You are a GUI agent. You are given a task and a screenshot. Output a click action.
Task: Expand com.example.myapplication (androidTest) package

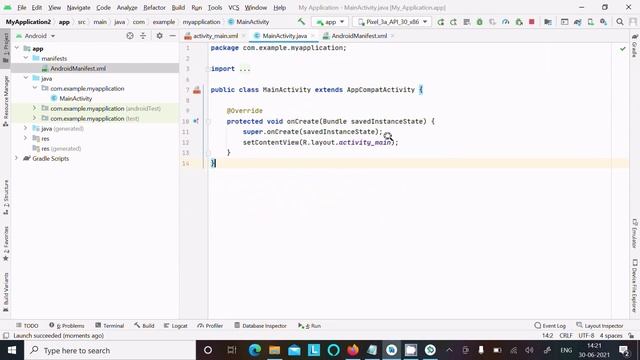click(x=34, y=108)
